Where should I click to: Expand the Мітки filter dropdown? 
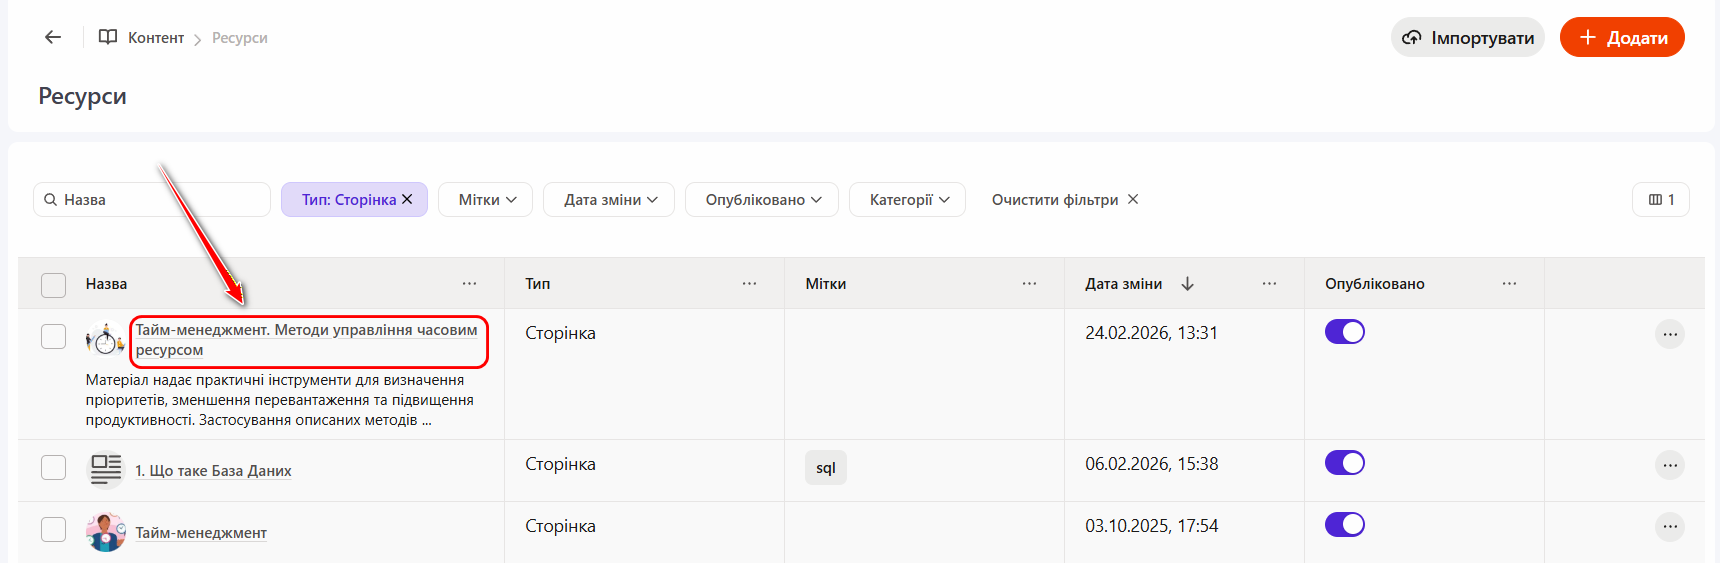point(487,199)
